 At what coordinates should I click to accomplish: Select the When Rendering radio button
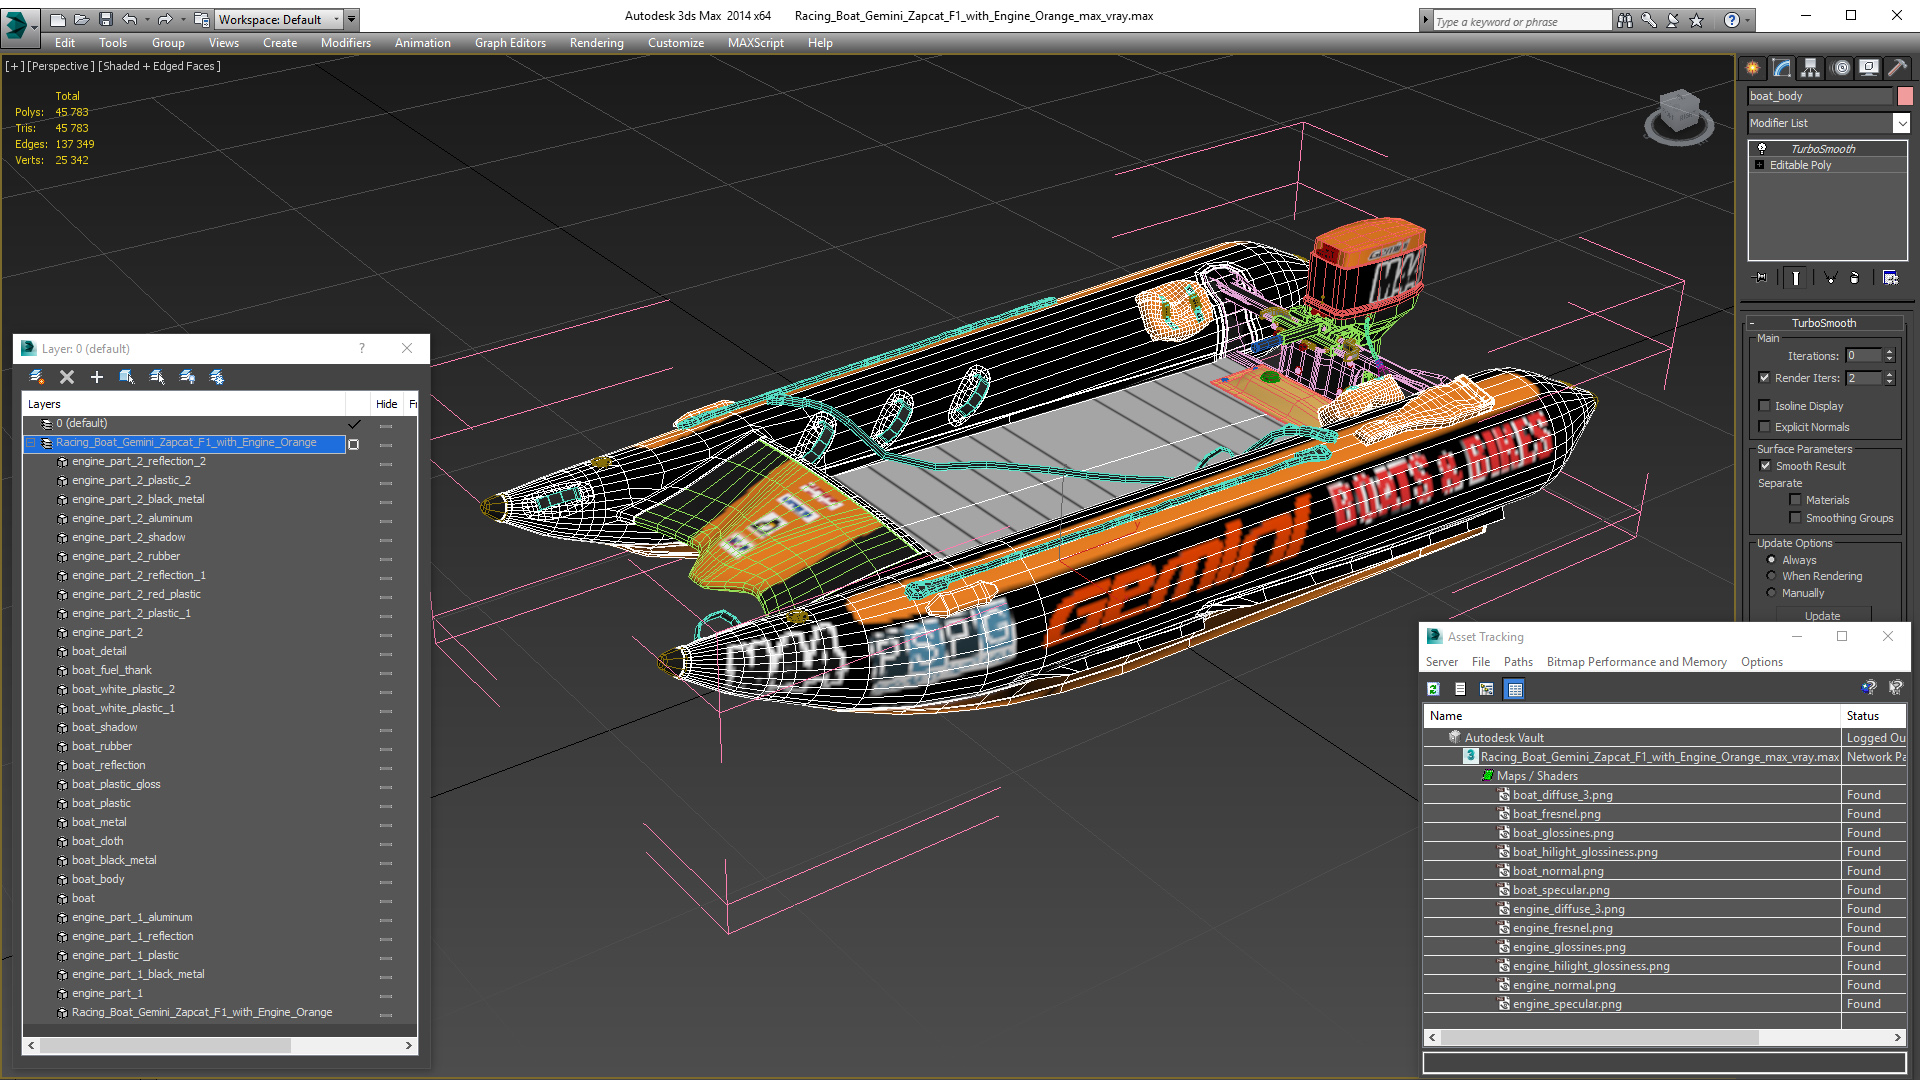coord(1772,576)
